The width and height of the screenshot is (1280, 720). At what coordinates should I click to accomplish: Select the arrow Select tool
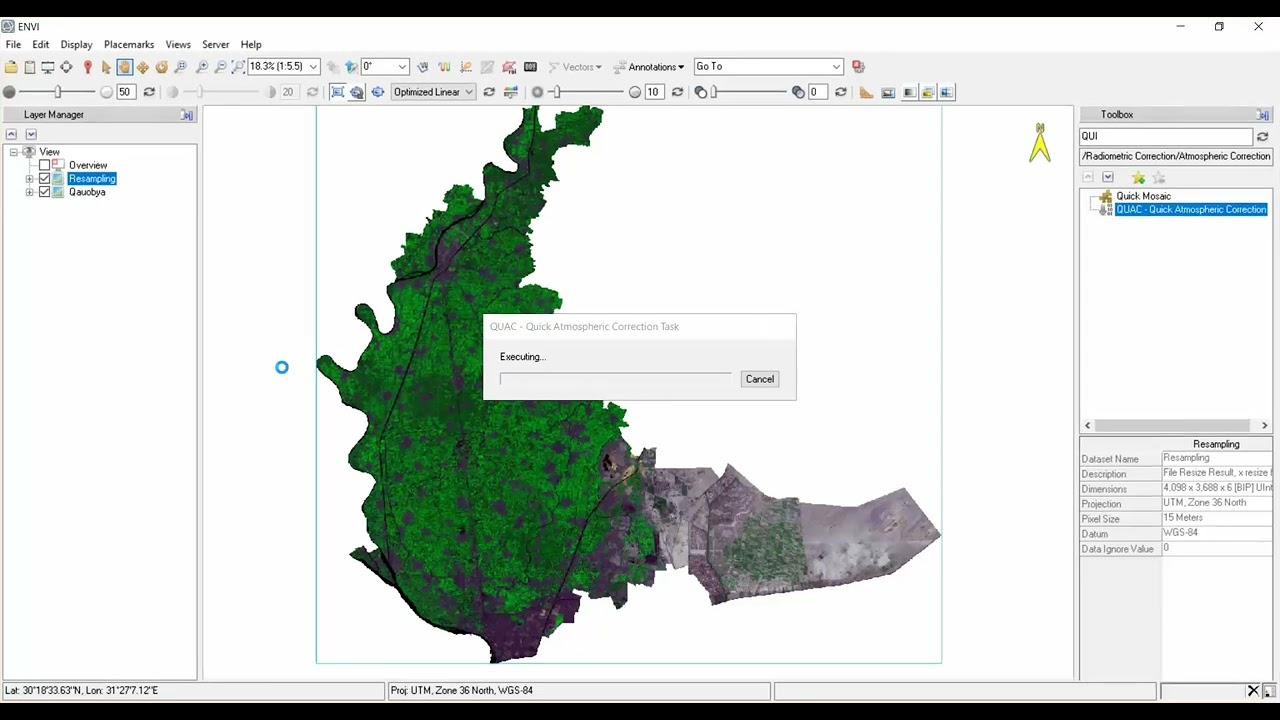pyautogui.click(x=106, y=67)
